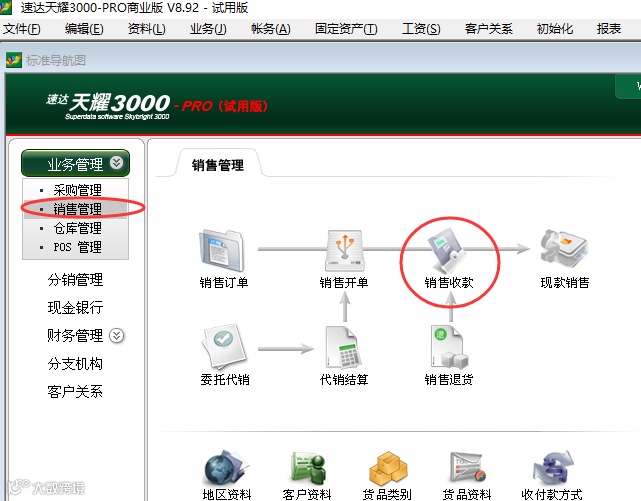Expand the 财务管理 chevron
Screen dimensions: 641x501
point(117,335)
